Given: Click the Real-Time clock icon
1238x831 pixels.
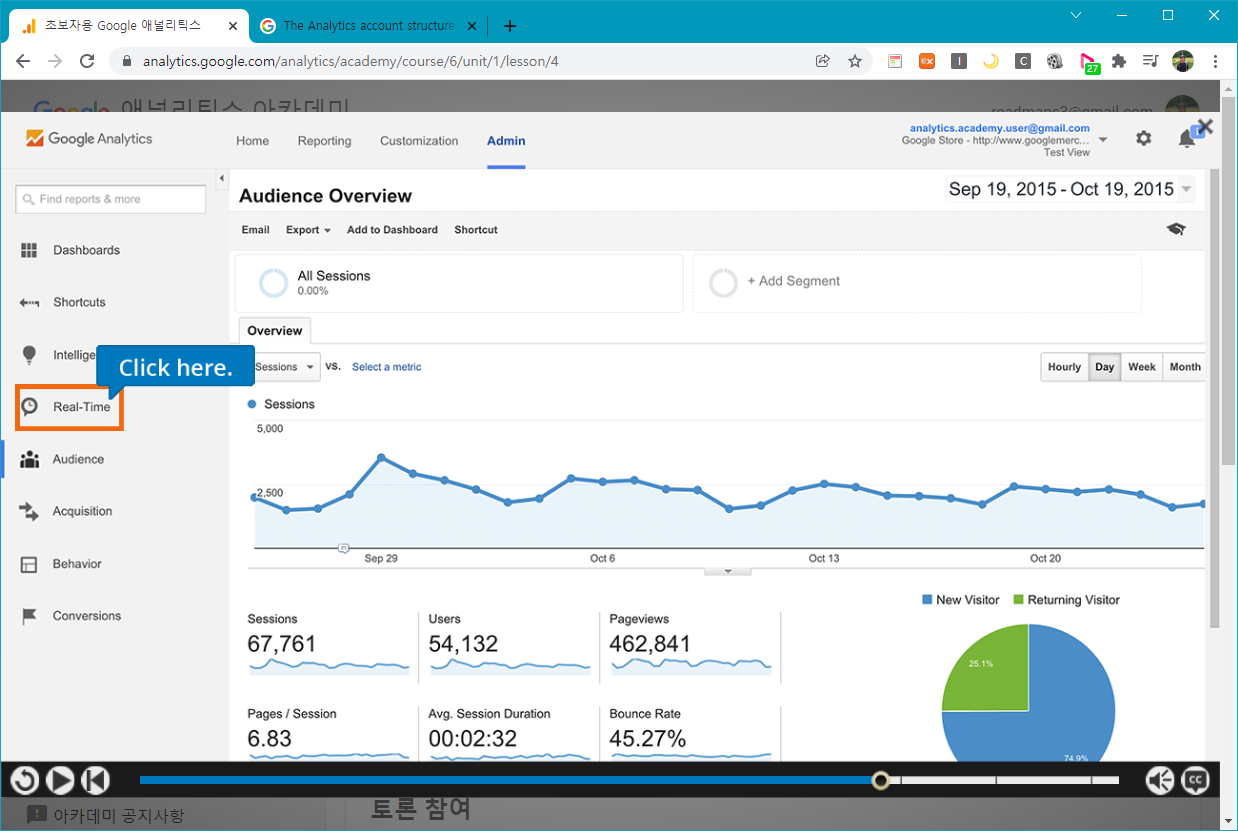Looking at the screenshot, I should click(30, 406).
